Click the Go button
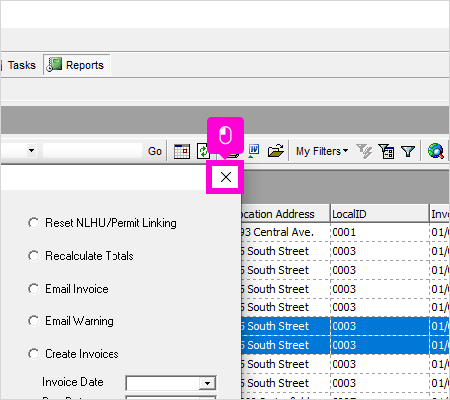Viewport: 450px width, 400px height. pyautogui.click(x=155, y=151)
